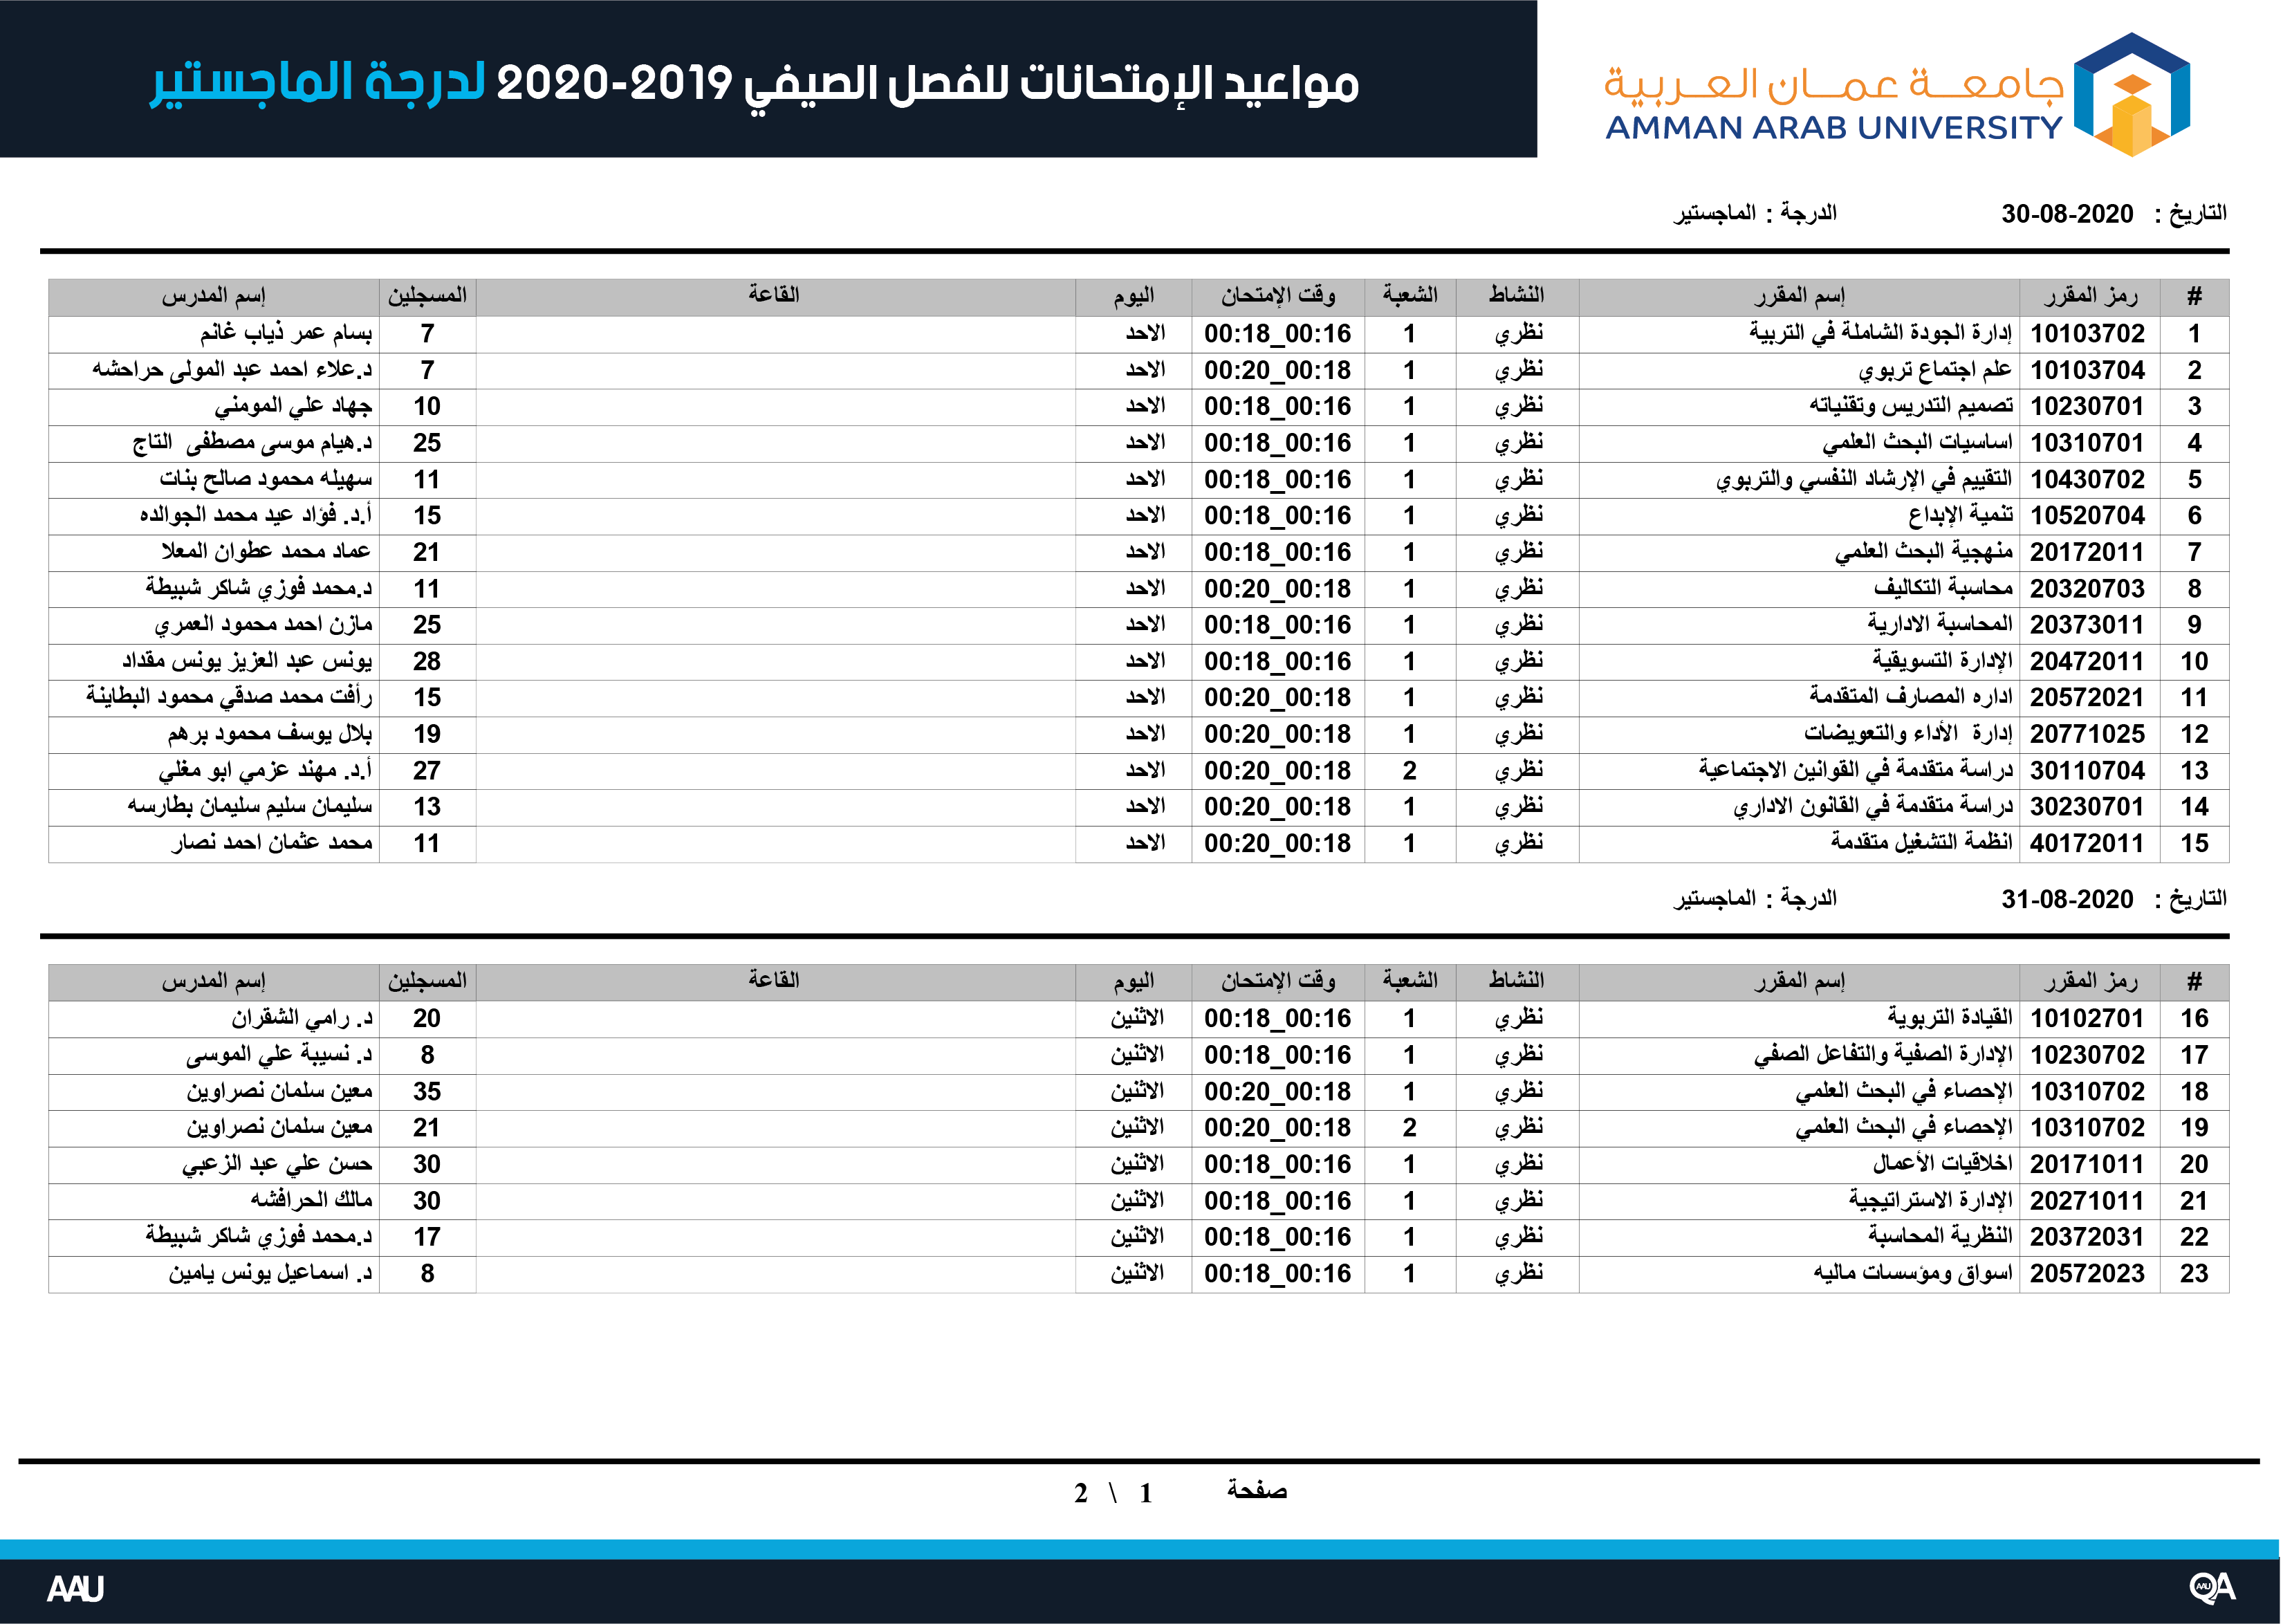Click course code 20472011
This screenshot has height=1624, width=2283.
(x=2087, y=662)
